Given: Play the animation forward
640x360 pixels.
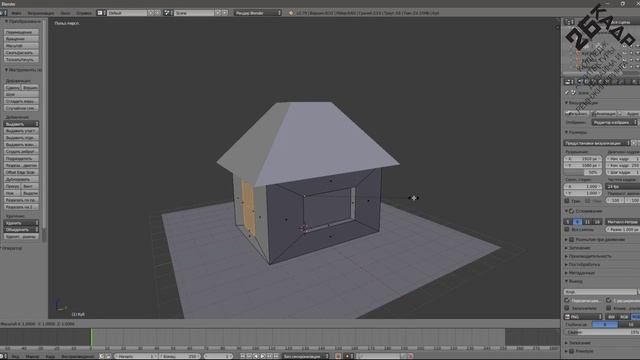Looking at the screenshot, I should tap(263, 356).
